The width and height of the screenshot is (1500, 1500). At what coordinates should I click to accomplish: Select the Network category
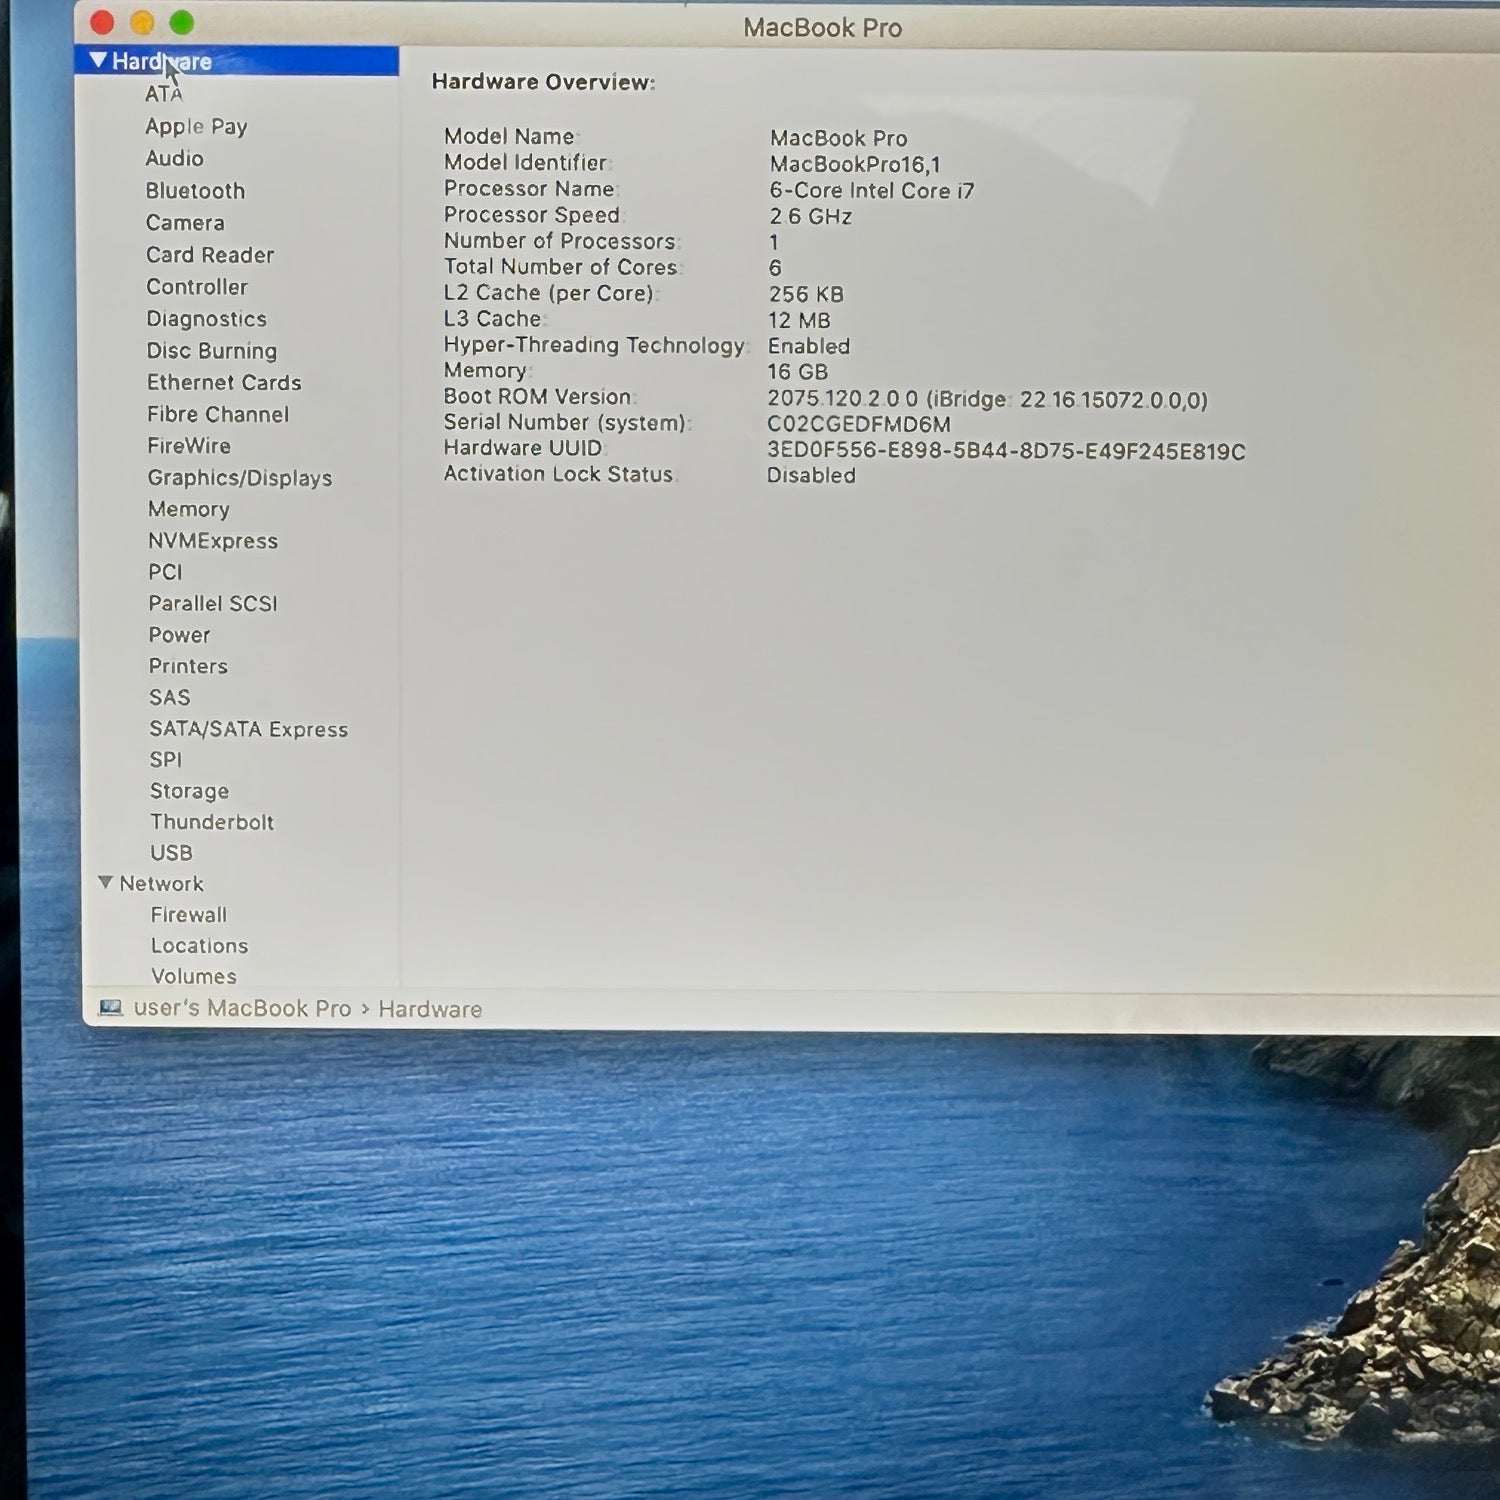161,883
